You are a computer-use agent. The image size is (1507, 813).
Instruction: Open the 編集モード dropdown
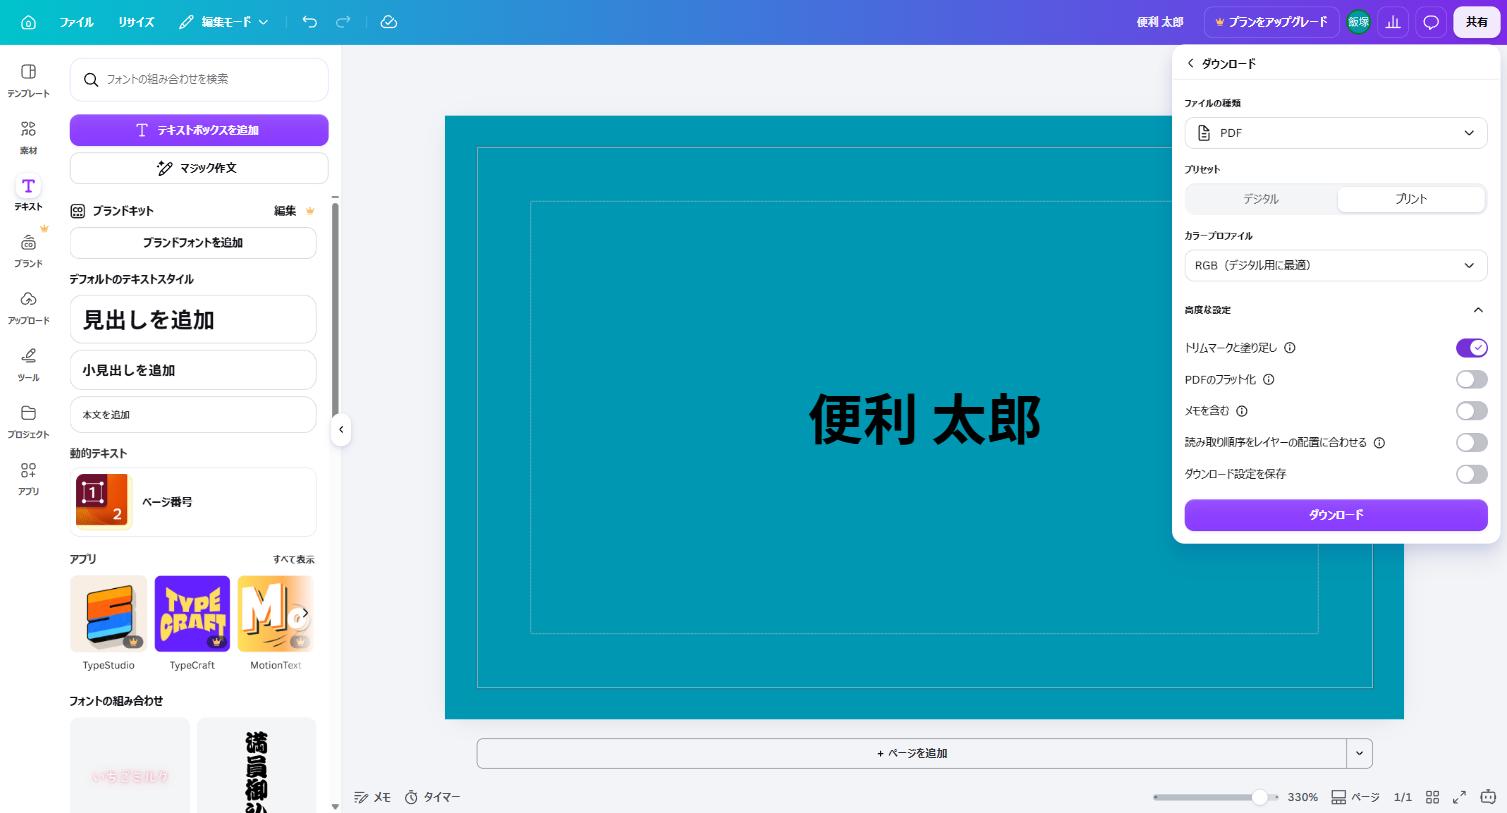click(224, 22)
